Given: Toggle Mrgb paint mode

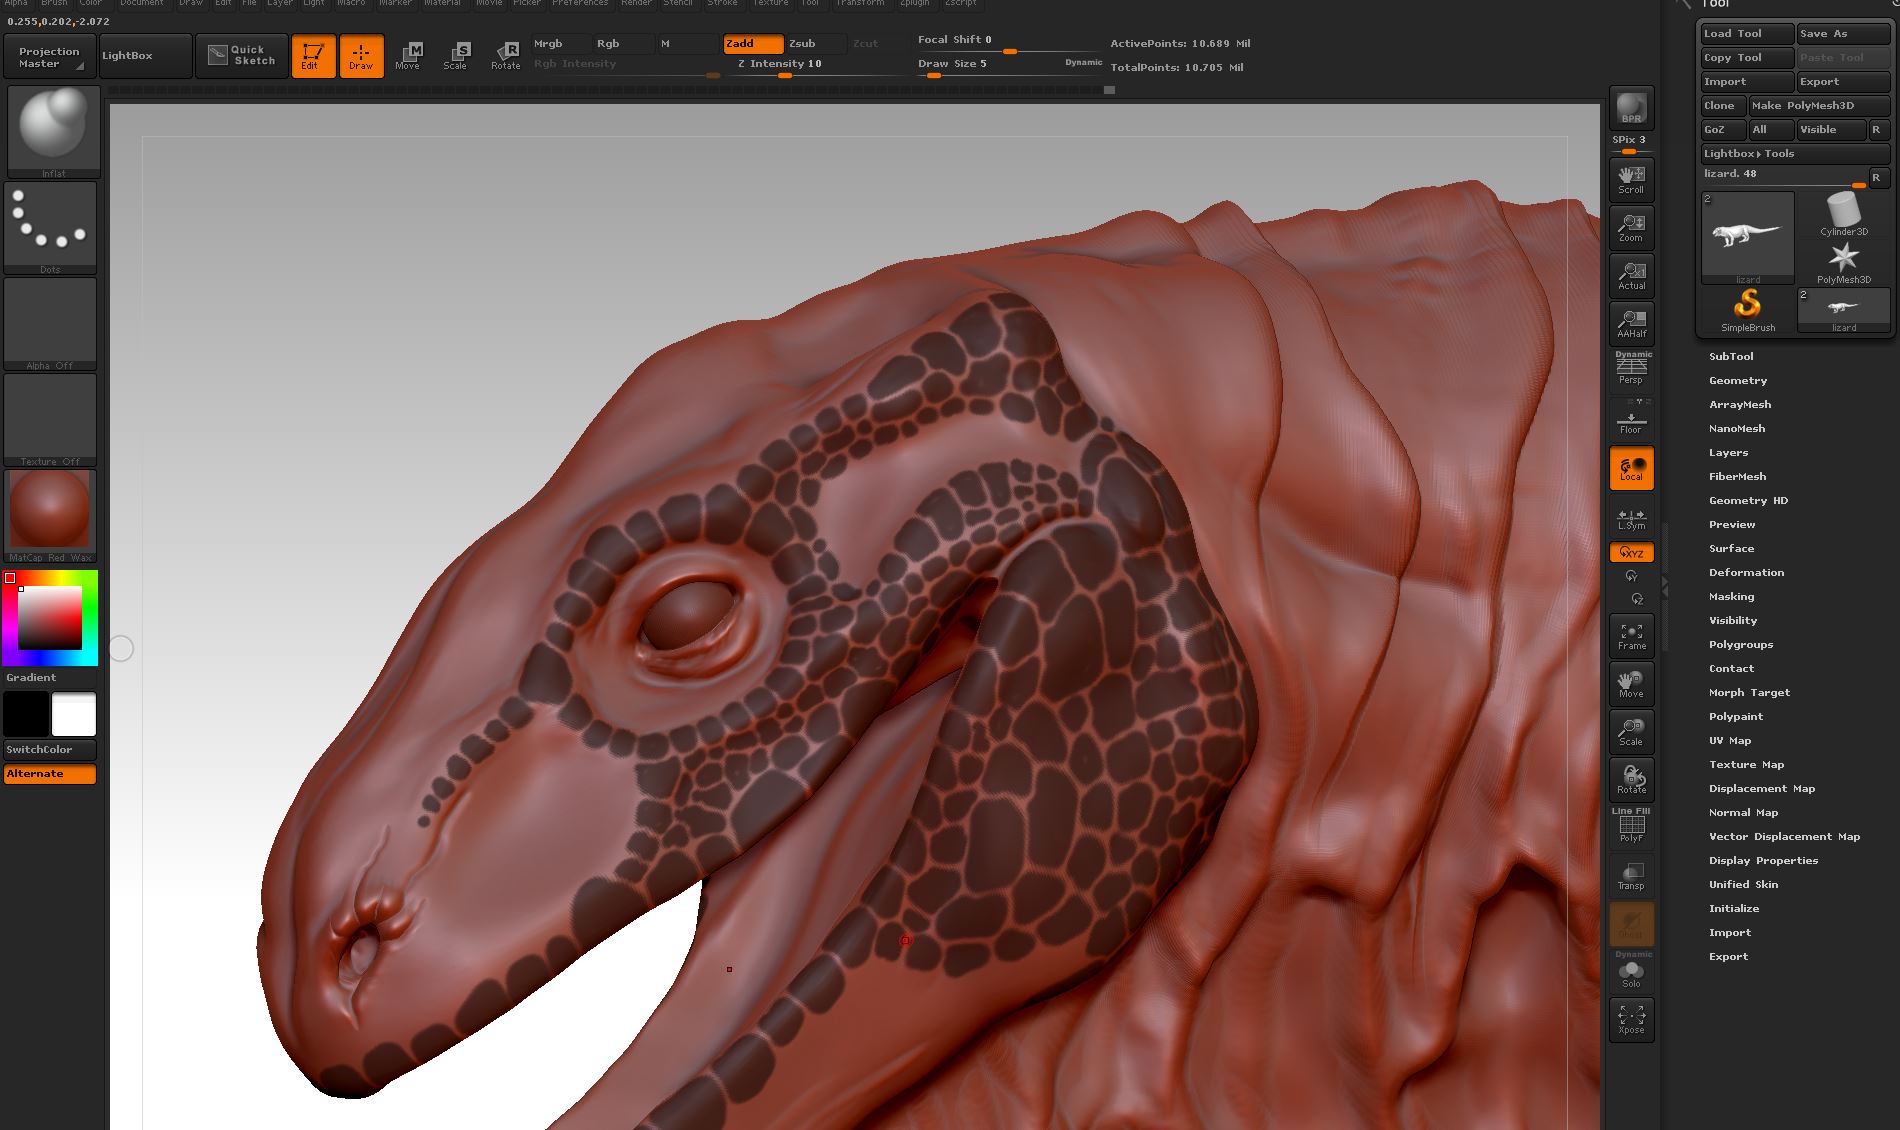Looking at the screenshot, I should point(560,44).
